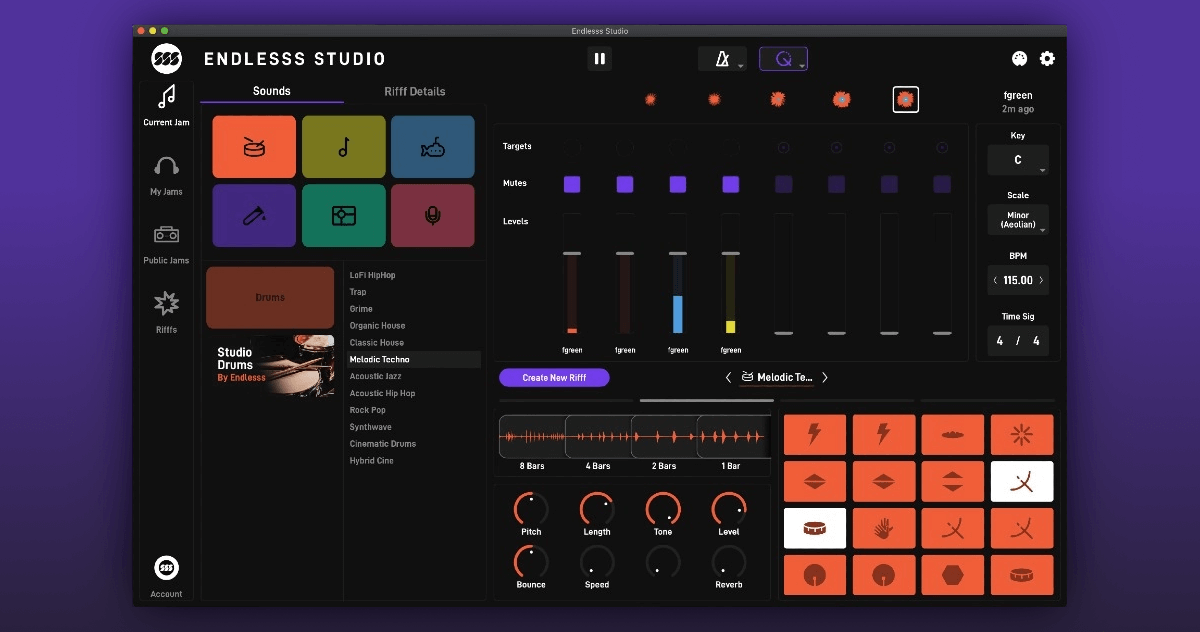This screenshot has width=1200, height=632.
Task: Select the music note instrument tile
Action: click(x=343, y=147)
